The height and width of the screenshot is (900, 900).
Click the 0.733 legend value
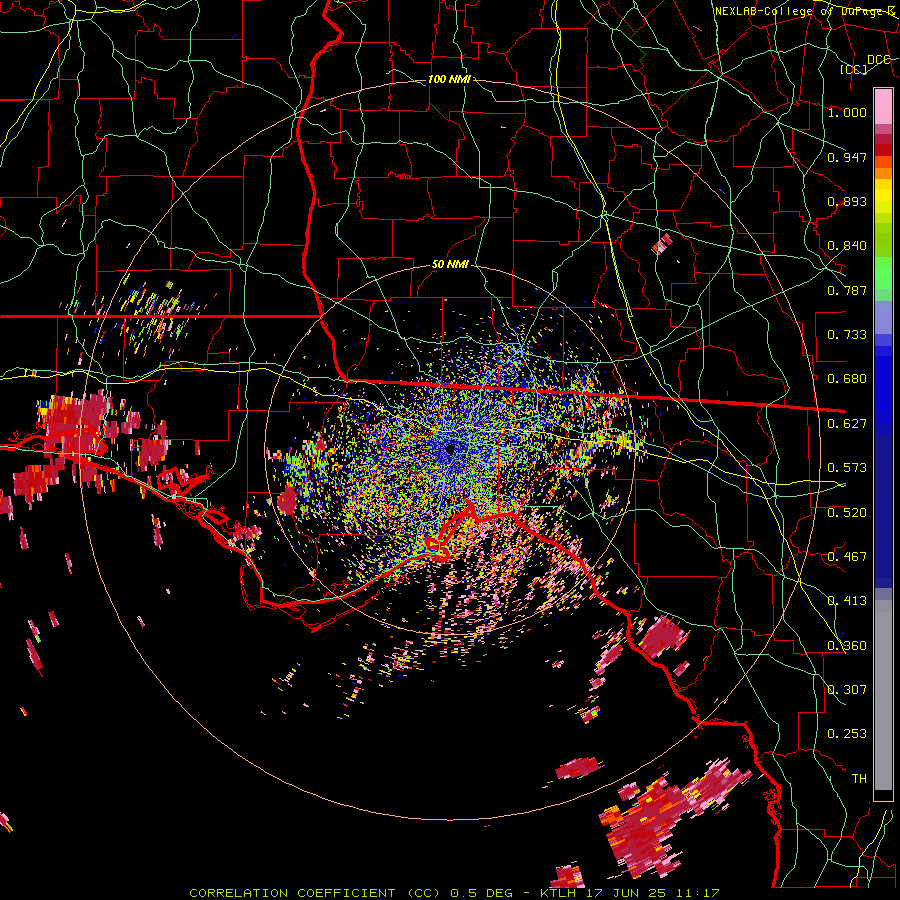point(847,335)
